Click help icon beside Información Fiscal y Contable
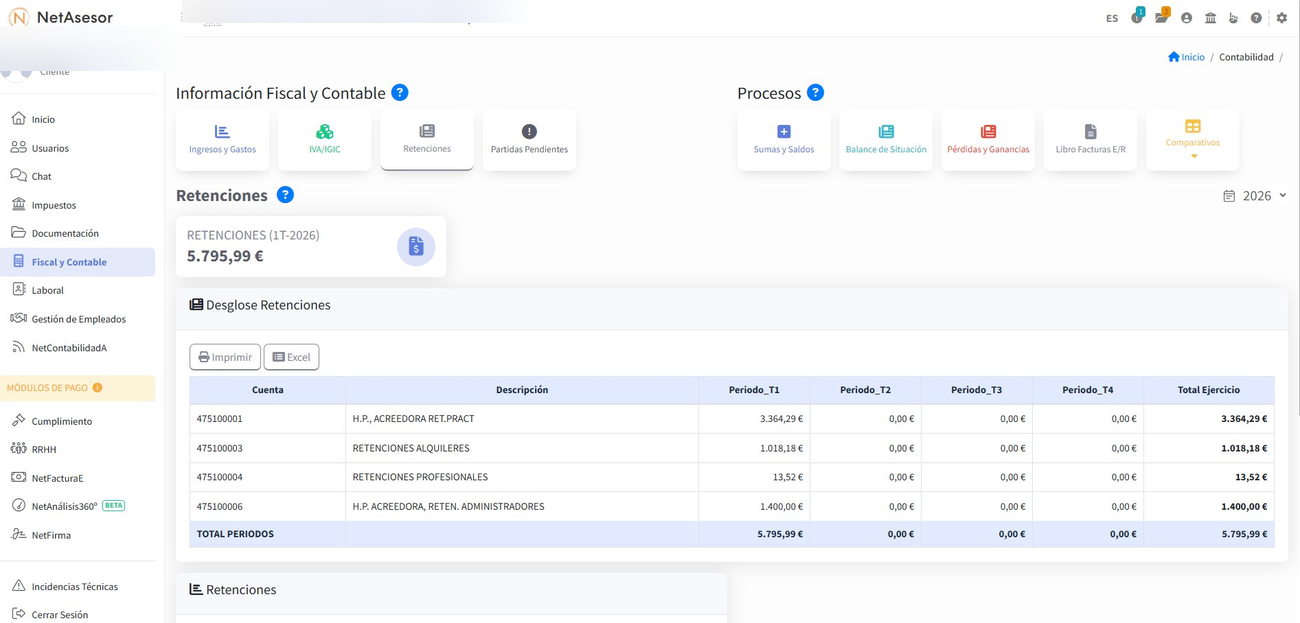Viewport: 1300px width, 623px height. point(400,93)
